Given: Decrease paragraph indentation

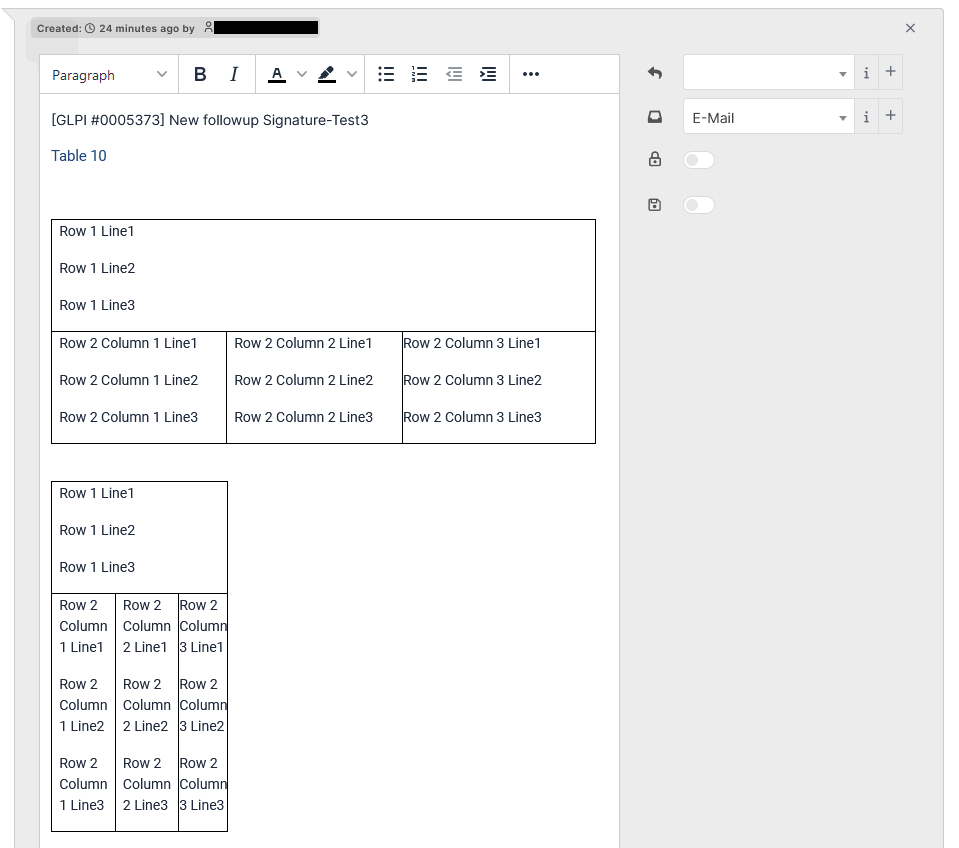Looking at the screenshot, I should pyautogui.click(x=454, y=74).
